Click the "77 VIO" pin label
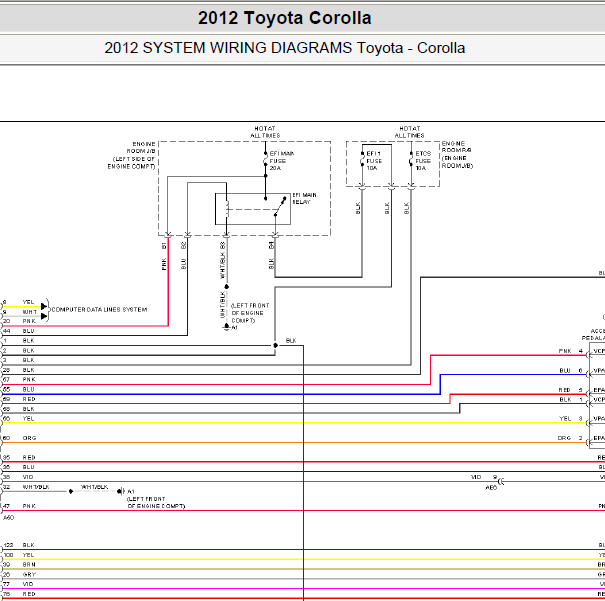605x601 pixels. 19,584
